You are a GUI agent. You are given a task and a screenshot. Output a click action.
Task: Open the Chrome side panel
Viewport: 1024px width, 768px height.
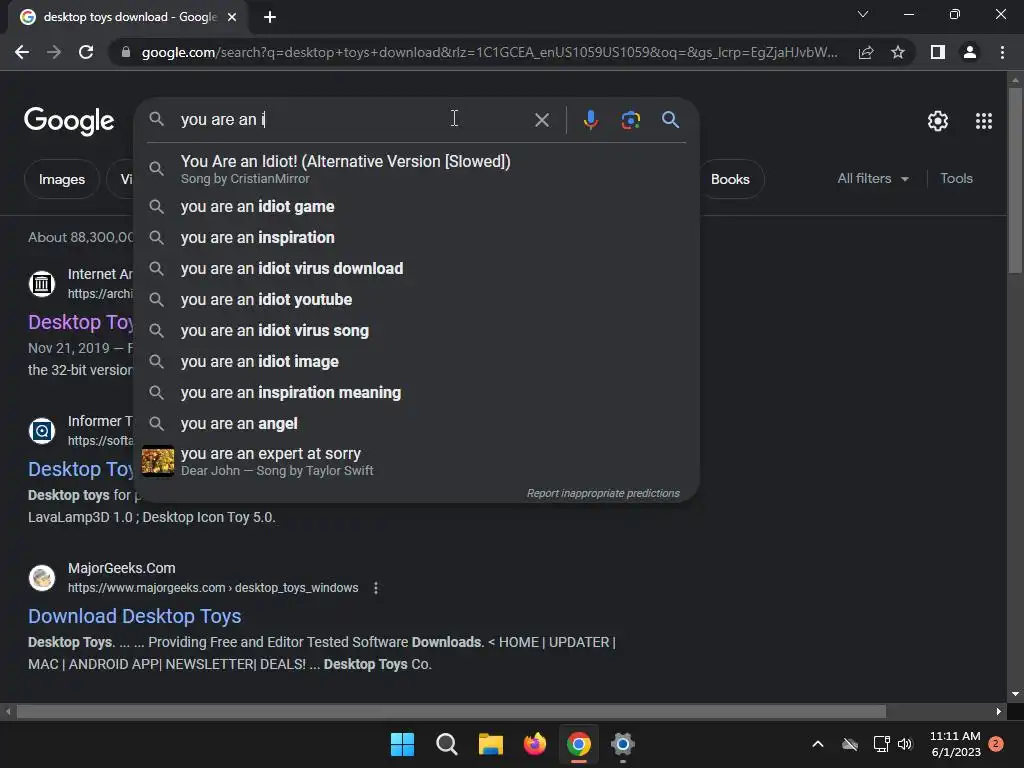(x=938, y=52)
